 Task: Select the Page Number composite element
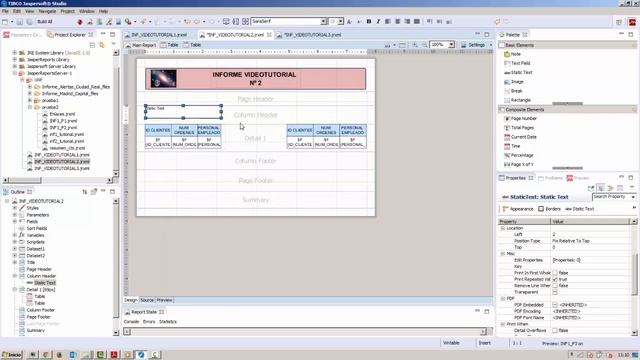click(x=520, y=118)
